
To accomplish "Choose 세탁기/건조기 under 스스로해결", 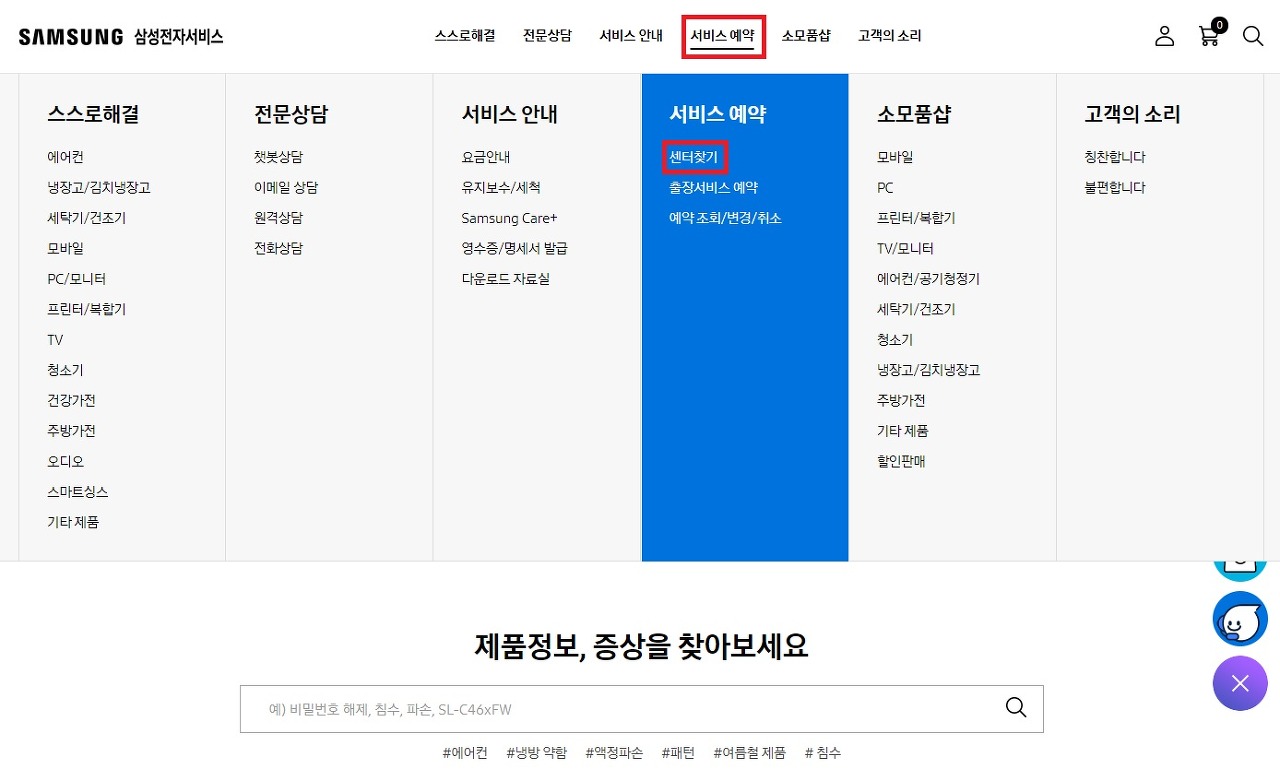I will [x=86, y=218].
